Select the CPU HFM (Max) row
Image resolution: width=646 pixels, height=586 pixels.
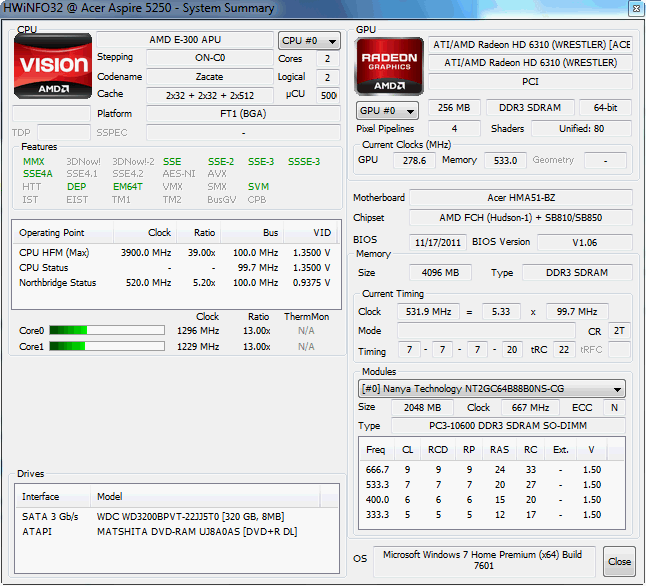pos(175,252)
